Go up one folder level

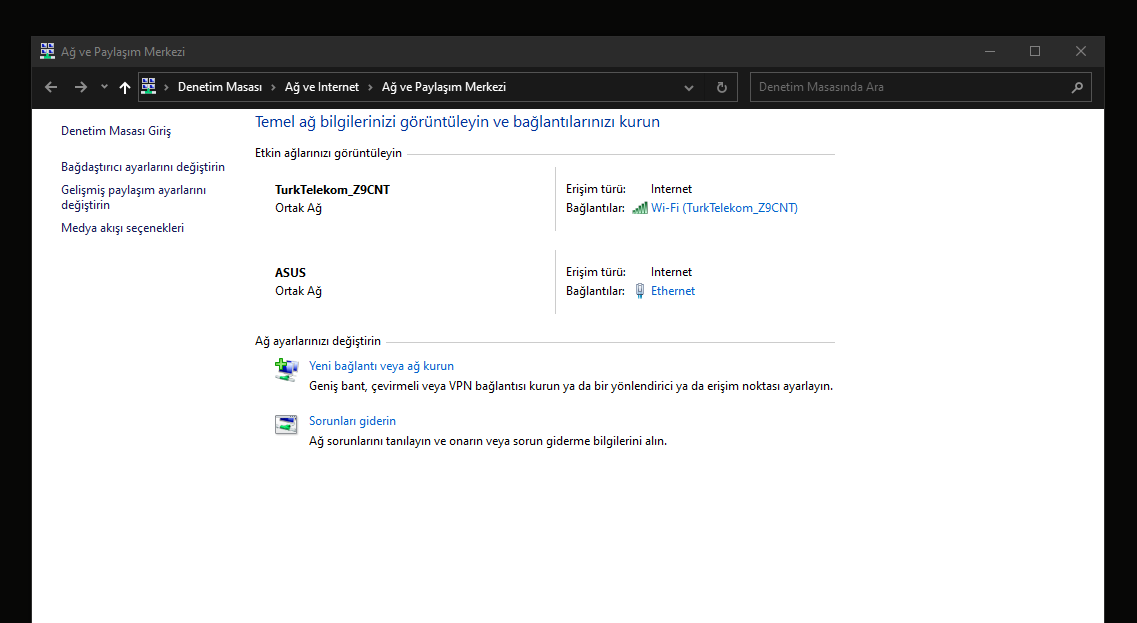tap(125, 87)
